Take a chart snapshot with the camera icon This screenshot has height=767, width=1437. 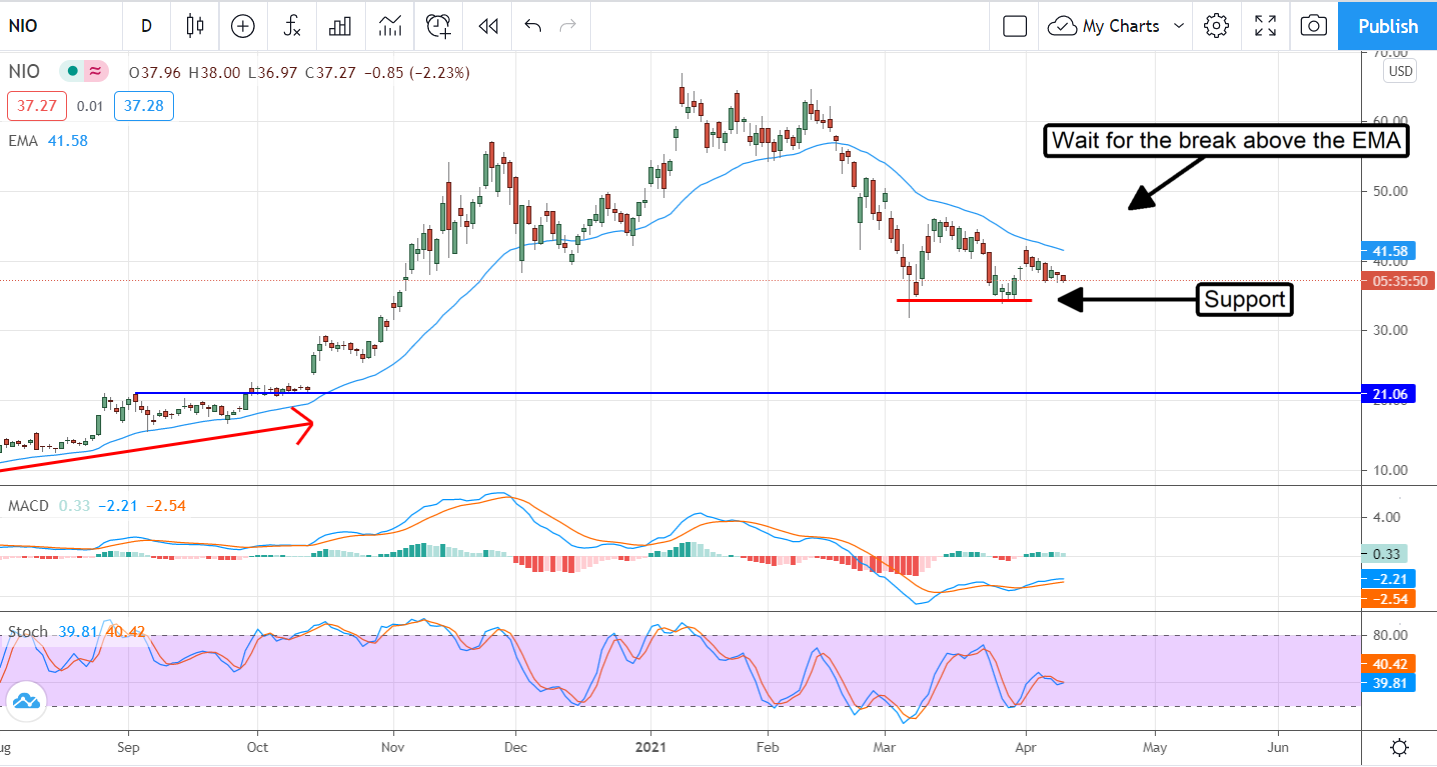coord(1314,26)
